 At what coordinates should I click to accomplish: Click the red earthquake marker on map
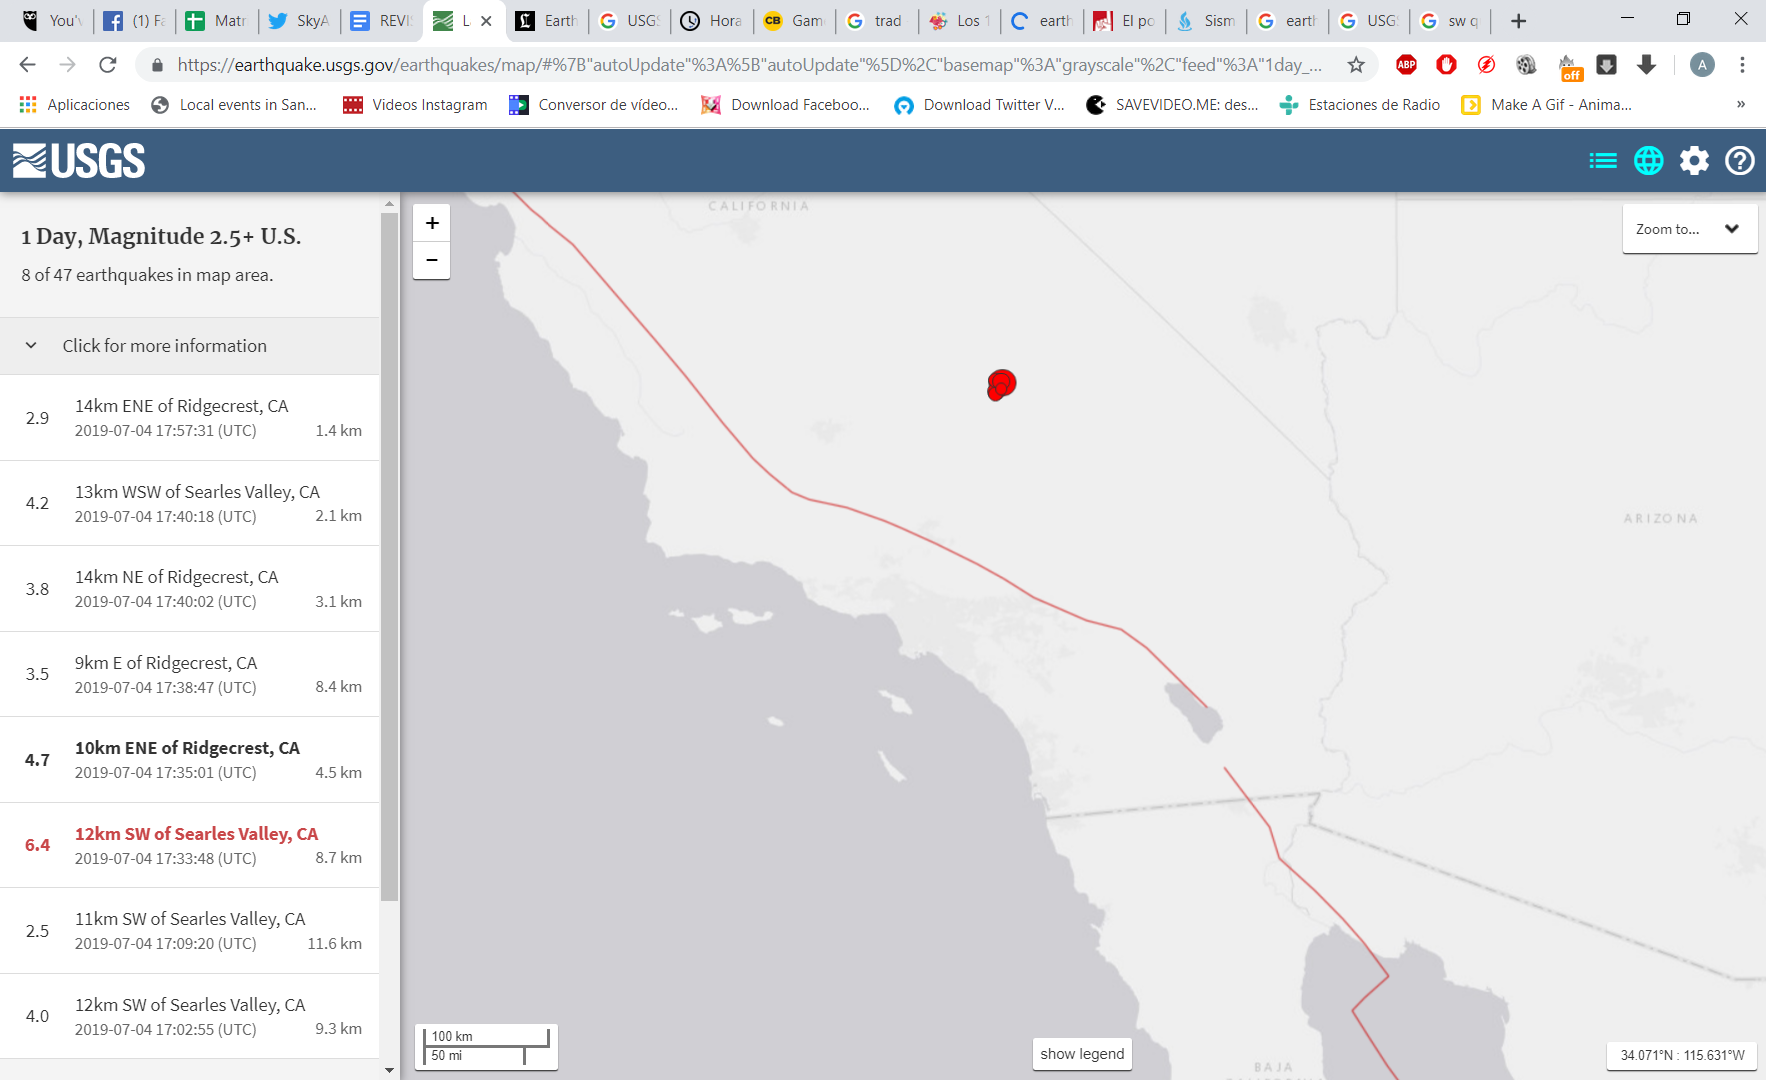1001,385
